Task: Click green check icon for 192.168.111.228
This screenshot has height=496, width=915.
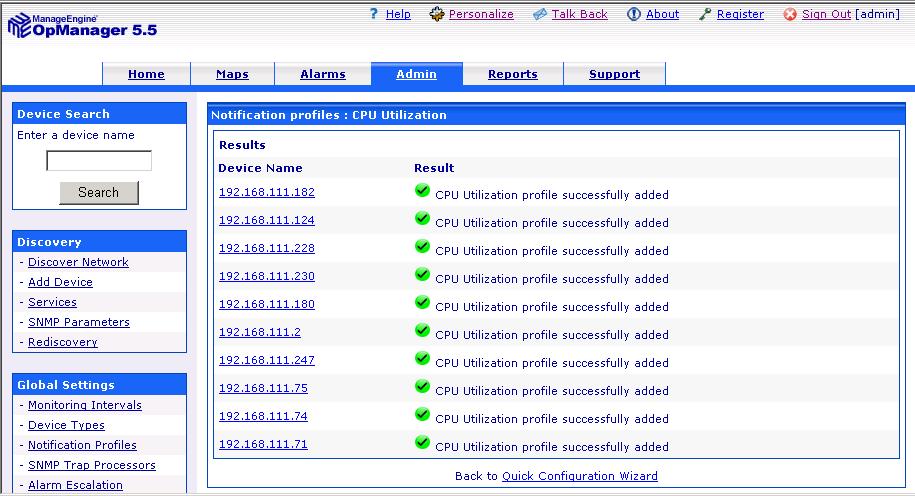Action: (422, 246)
